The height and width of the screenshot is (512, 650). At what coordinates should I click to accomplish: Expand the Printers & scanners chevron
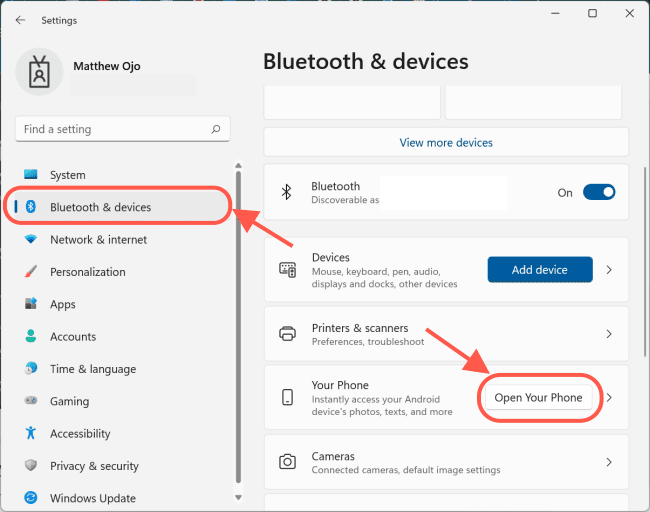click(x=609, y=334)
